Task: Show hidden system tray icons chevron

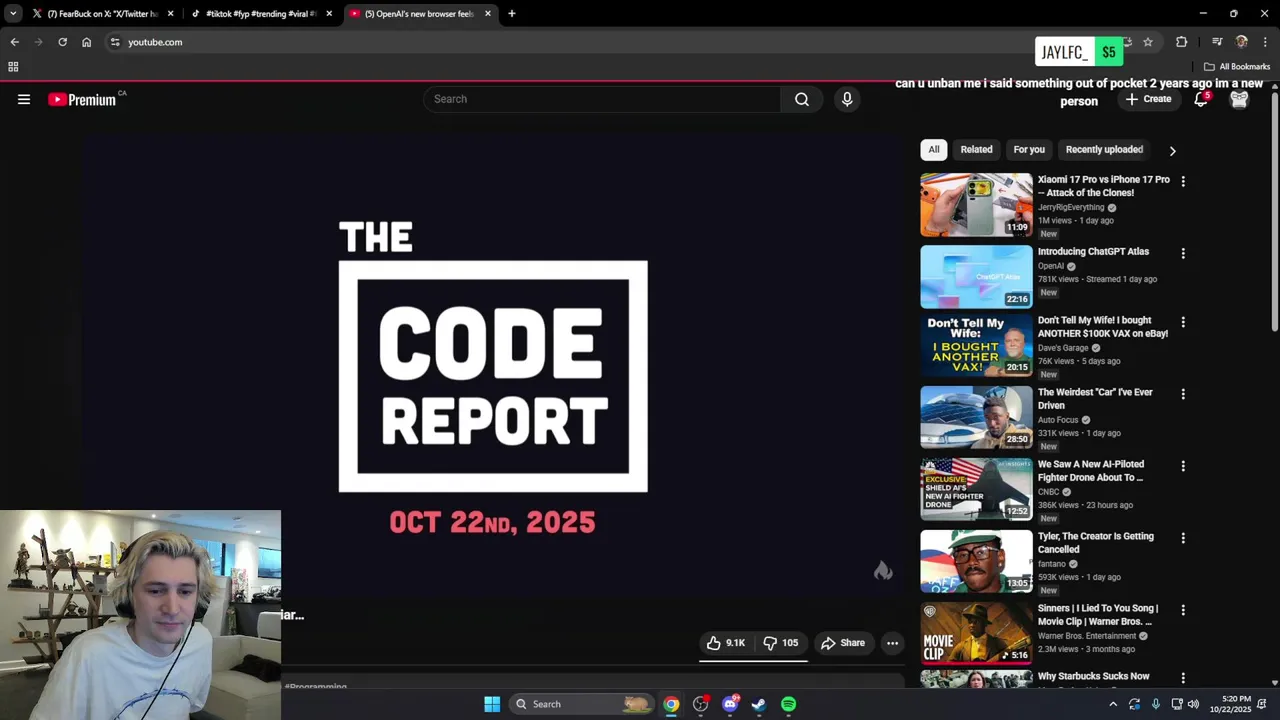Action: (1113, 704)
